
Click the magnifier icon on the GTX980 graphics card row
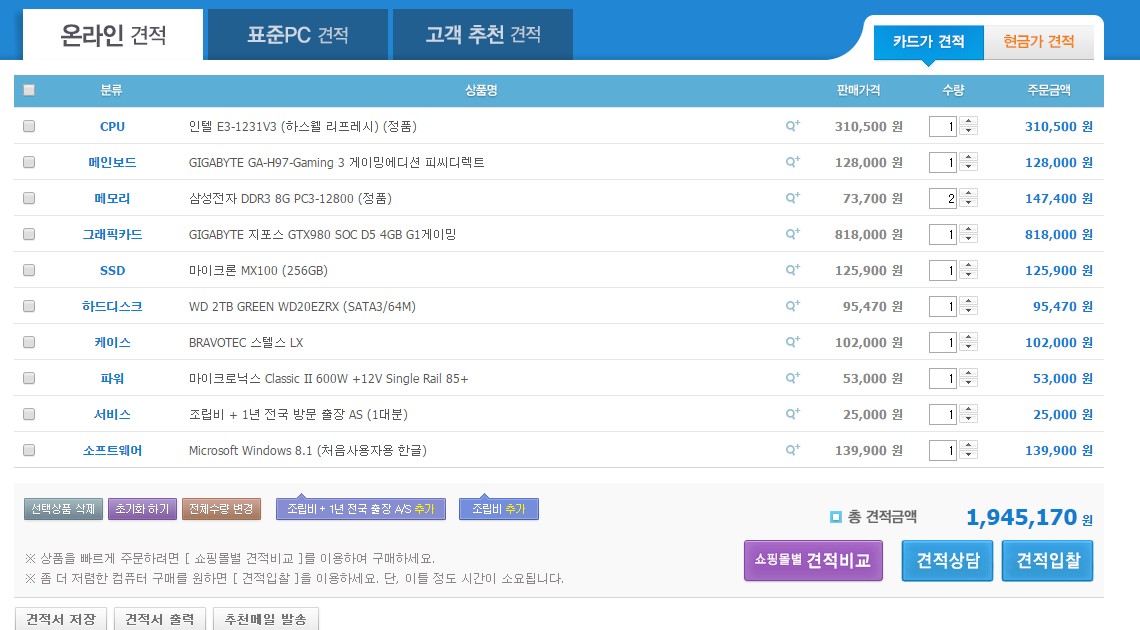pyautogui.click(x=792, y=234)
